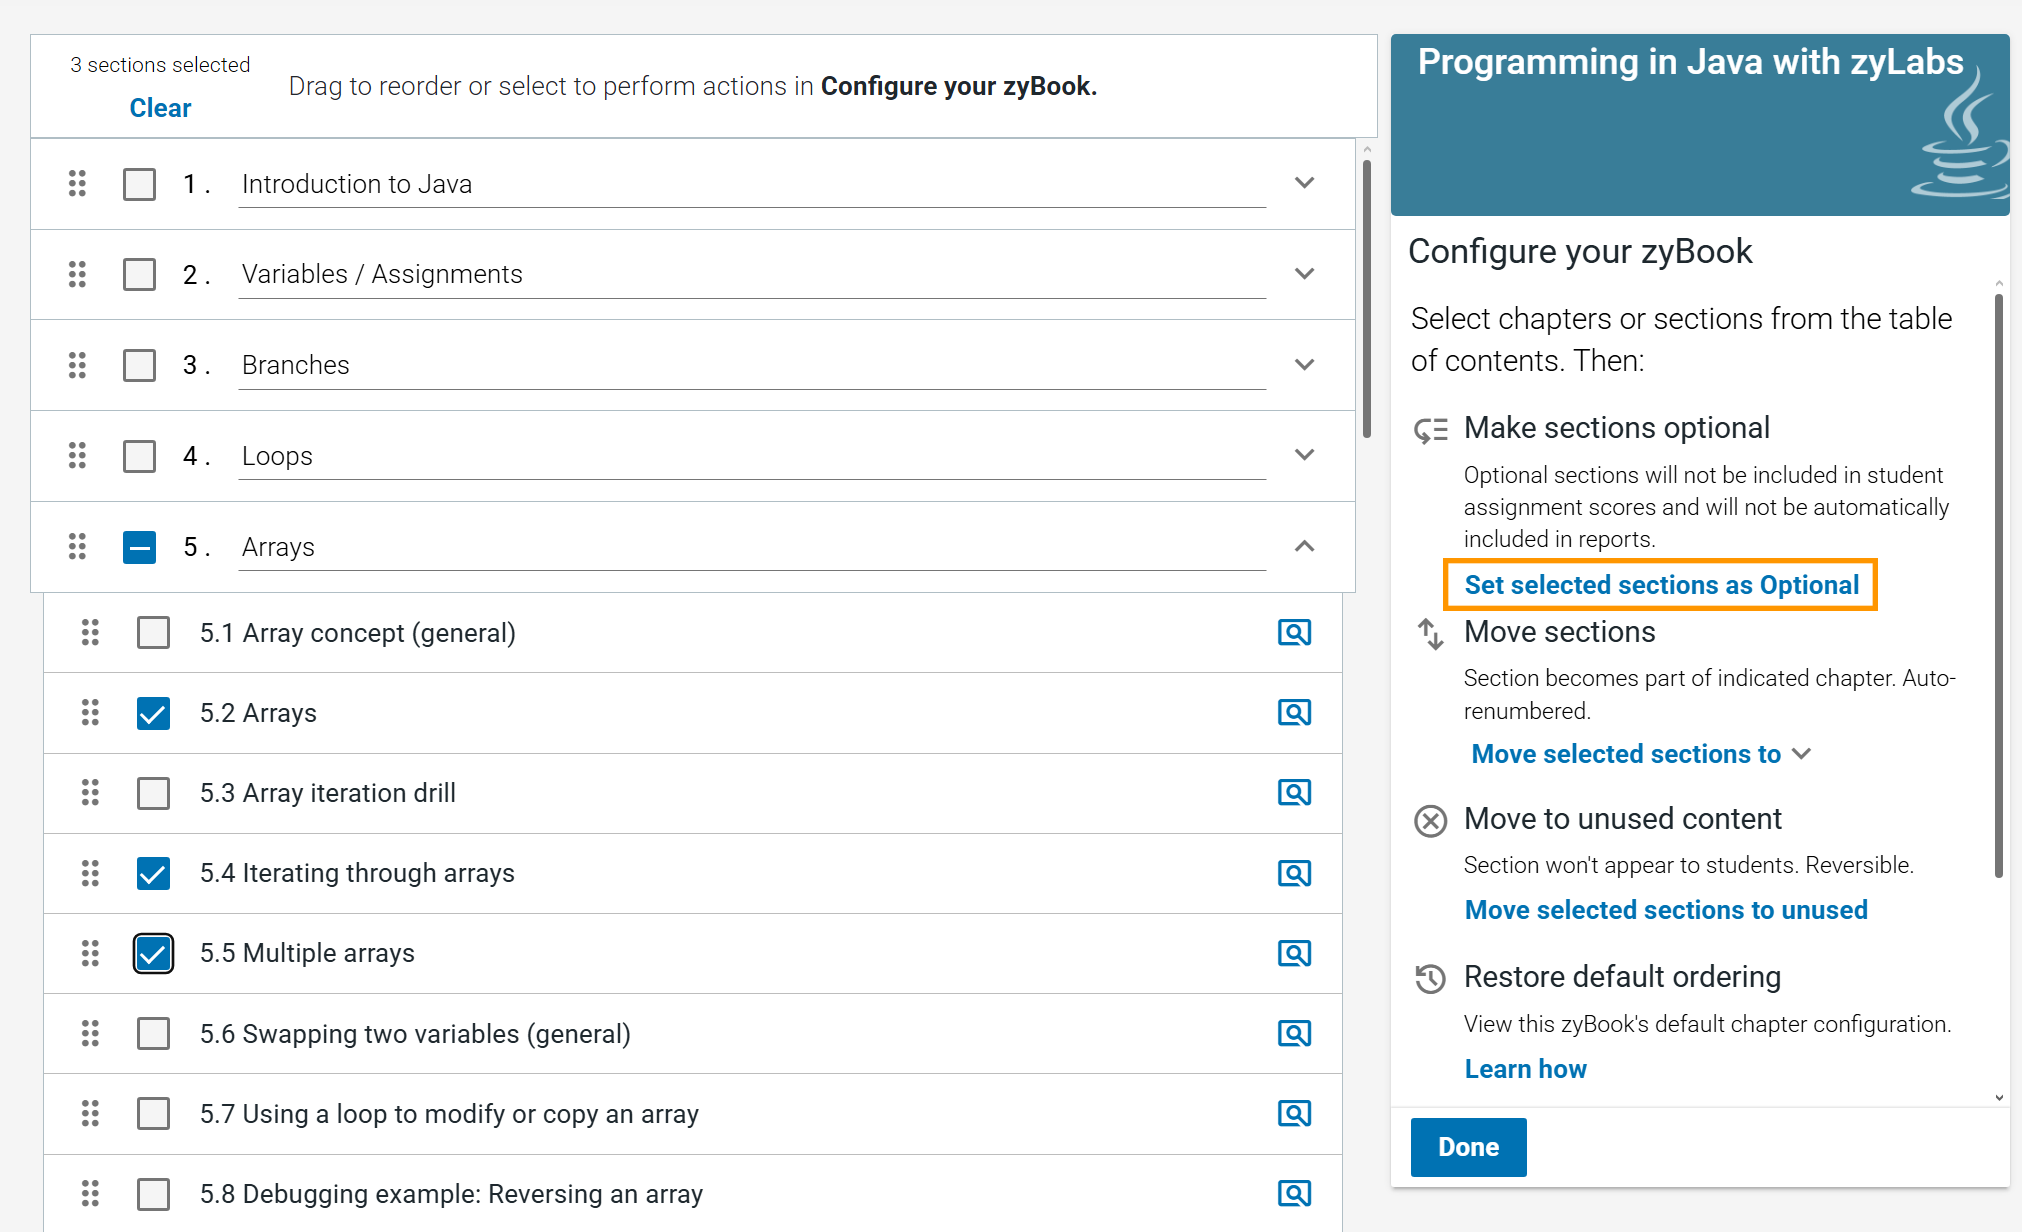Viewport: 2022px width, 1232px height.
Task: Click the Make sections optional icon
Action: pyautogui.click(x=1431, y=430)
